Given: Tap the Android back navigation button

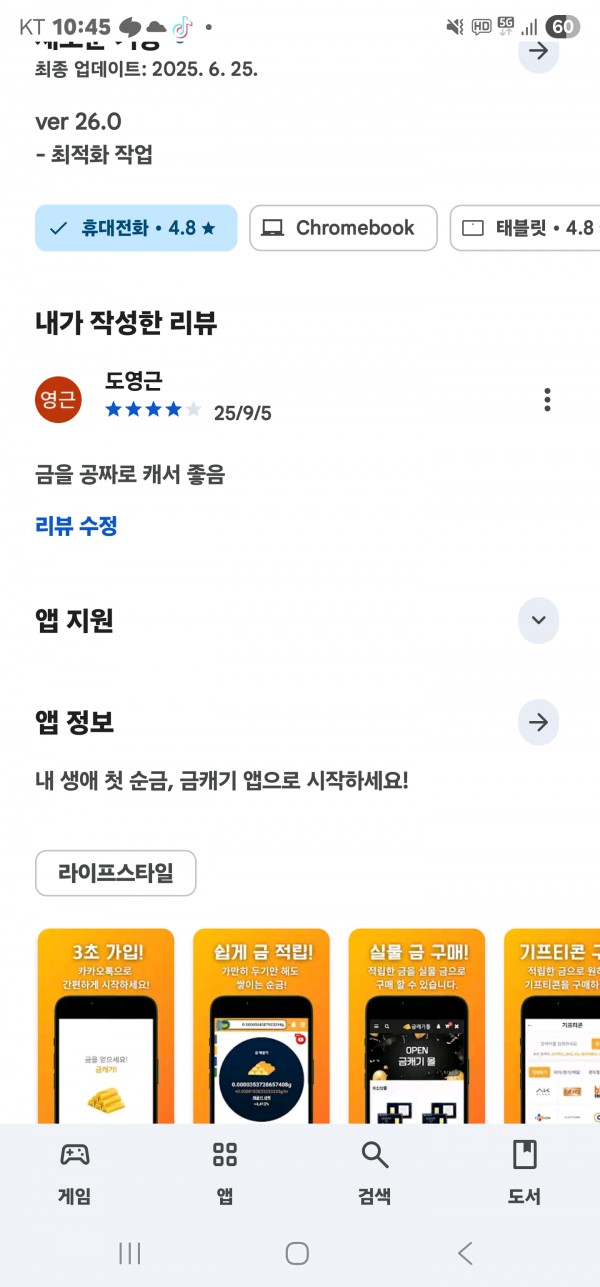Looking at the screenshot, I should (464, 1253).
